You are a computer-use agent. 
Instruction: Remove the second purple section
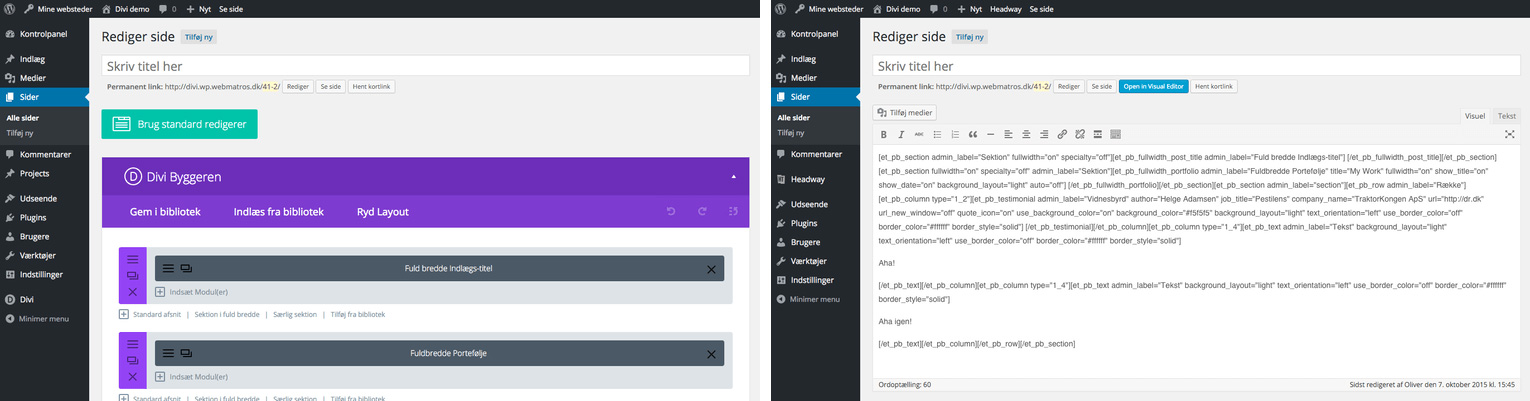click(132, 377)
